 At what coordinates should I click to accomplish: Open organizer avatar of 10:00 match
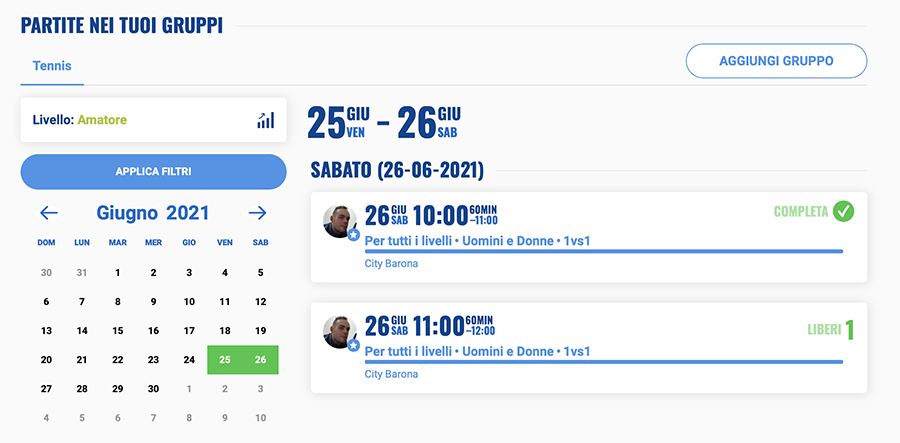[339, 221]
